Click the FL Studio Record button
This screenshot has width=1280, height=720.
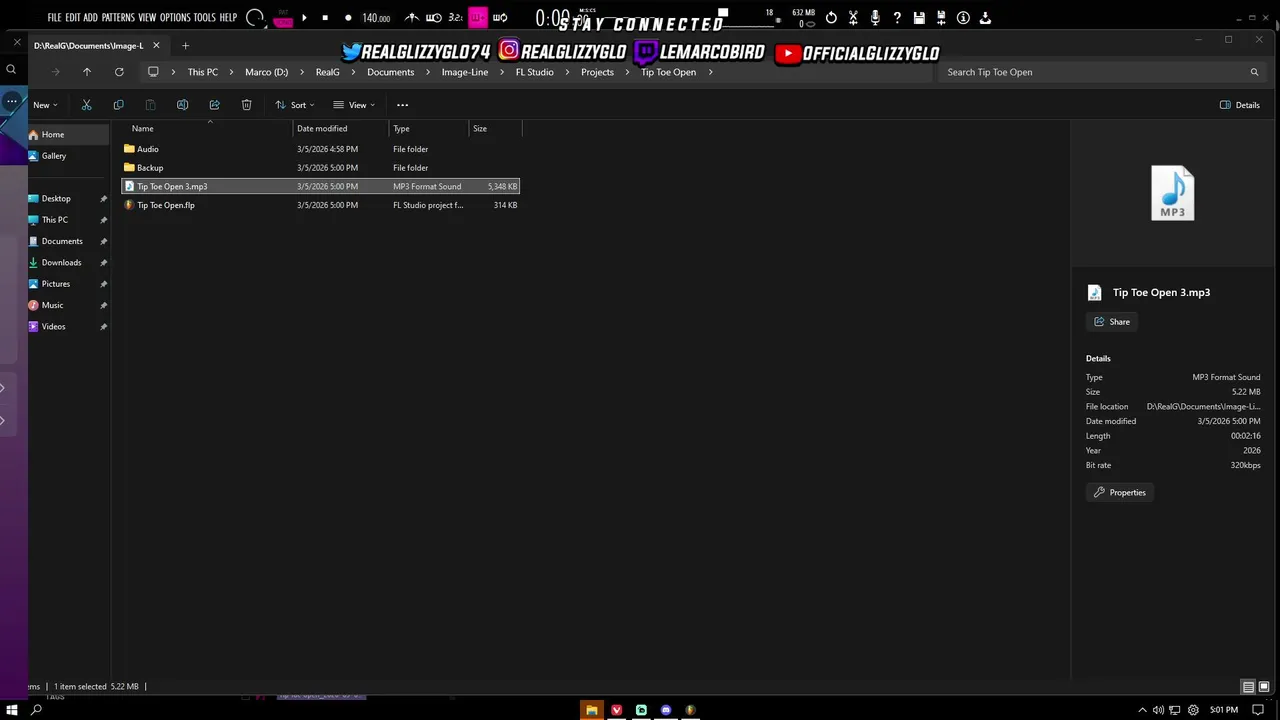pos(348,18)
